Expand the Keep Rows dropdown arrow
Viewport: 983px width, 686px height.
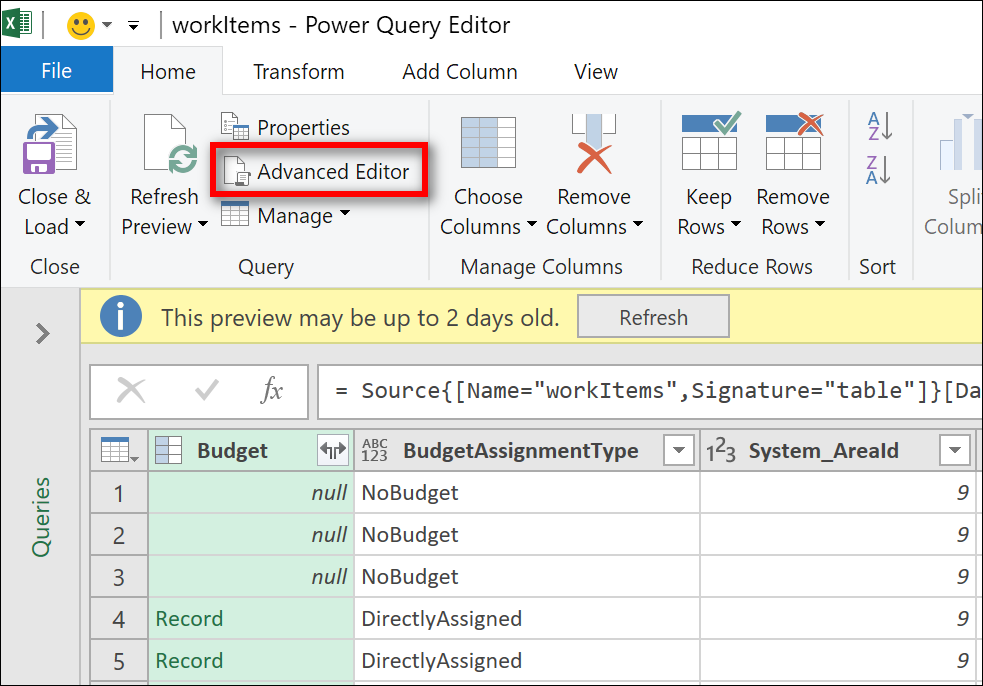pos(736,224)
